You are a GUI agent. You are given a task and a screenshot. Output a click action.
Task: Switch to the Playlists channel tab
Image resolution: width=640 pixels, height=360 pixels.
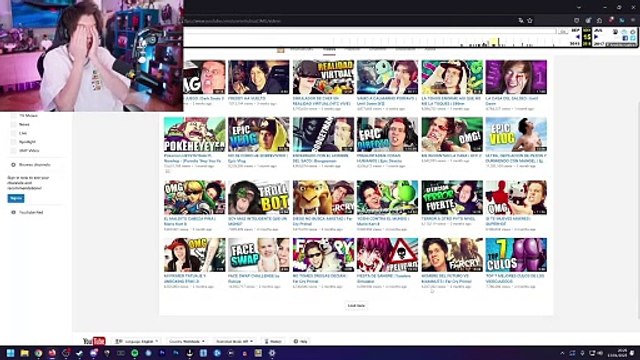pyautogui.click(x=352, y=49)
